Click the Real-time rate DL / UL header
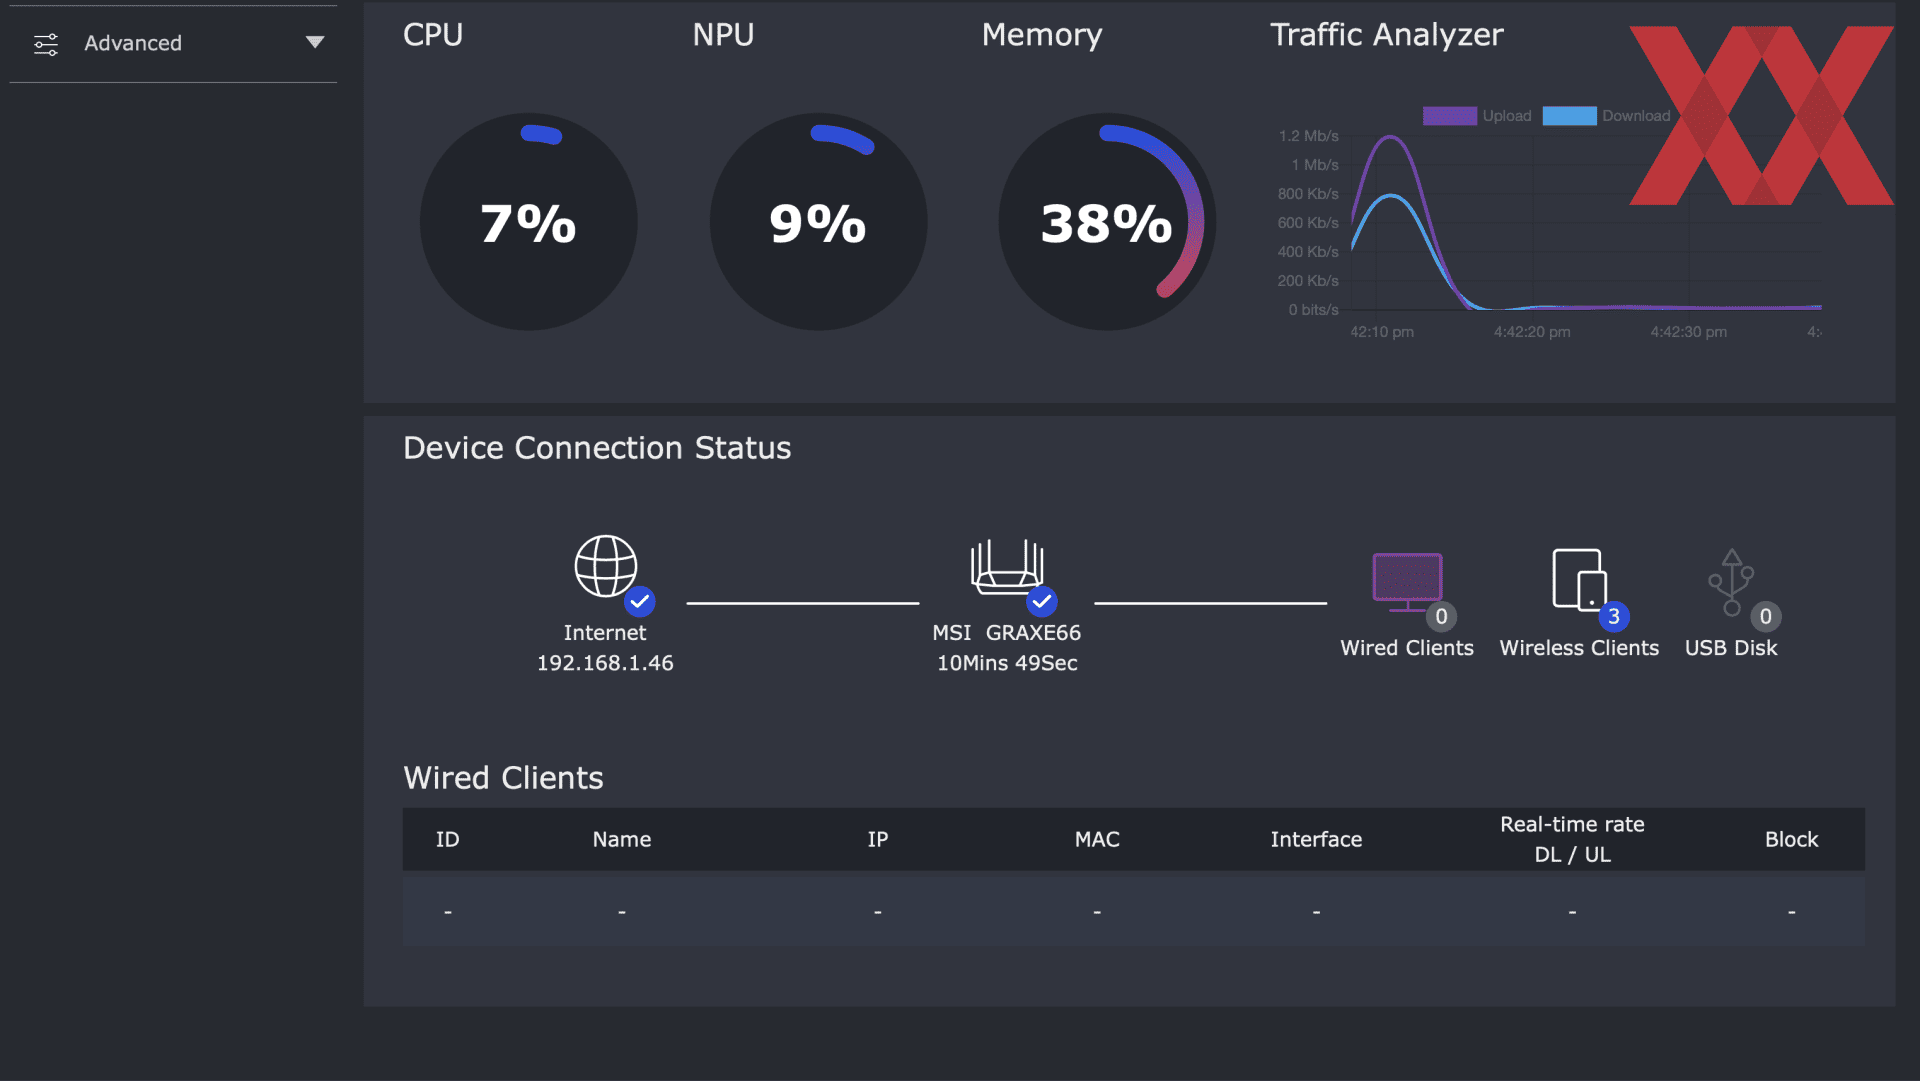This screenshot has height=1081, width=1920. click(1572, 839)
